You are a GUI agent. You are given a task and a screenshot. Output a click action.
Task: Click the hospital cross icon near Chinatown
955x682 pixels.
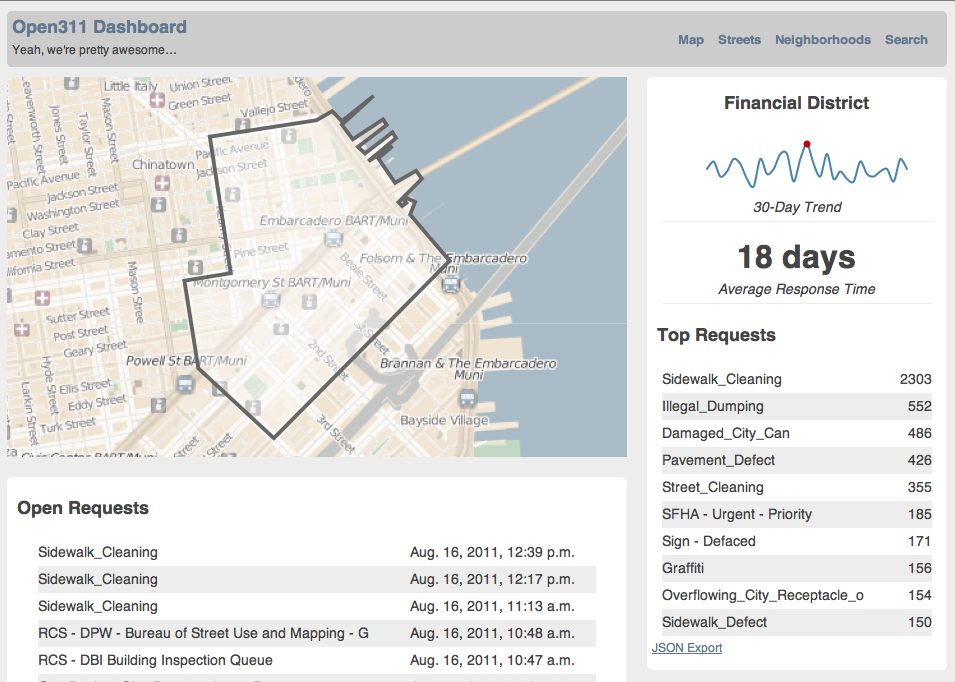(x=162, y=183)
